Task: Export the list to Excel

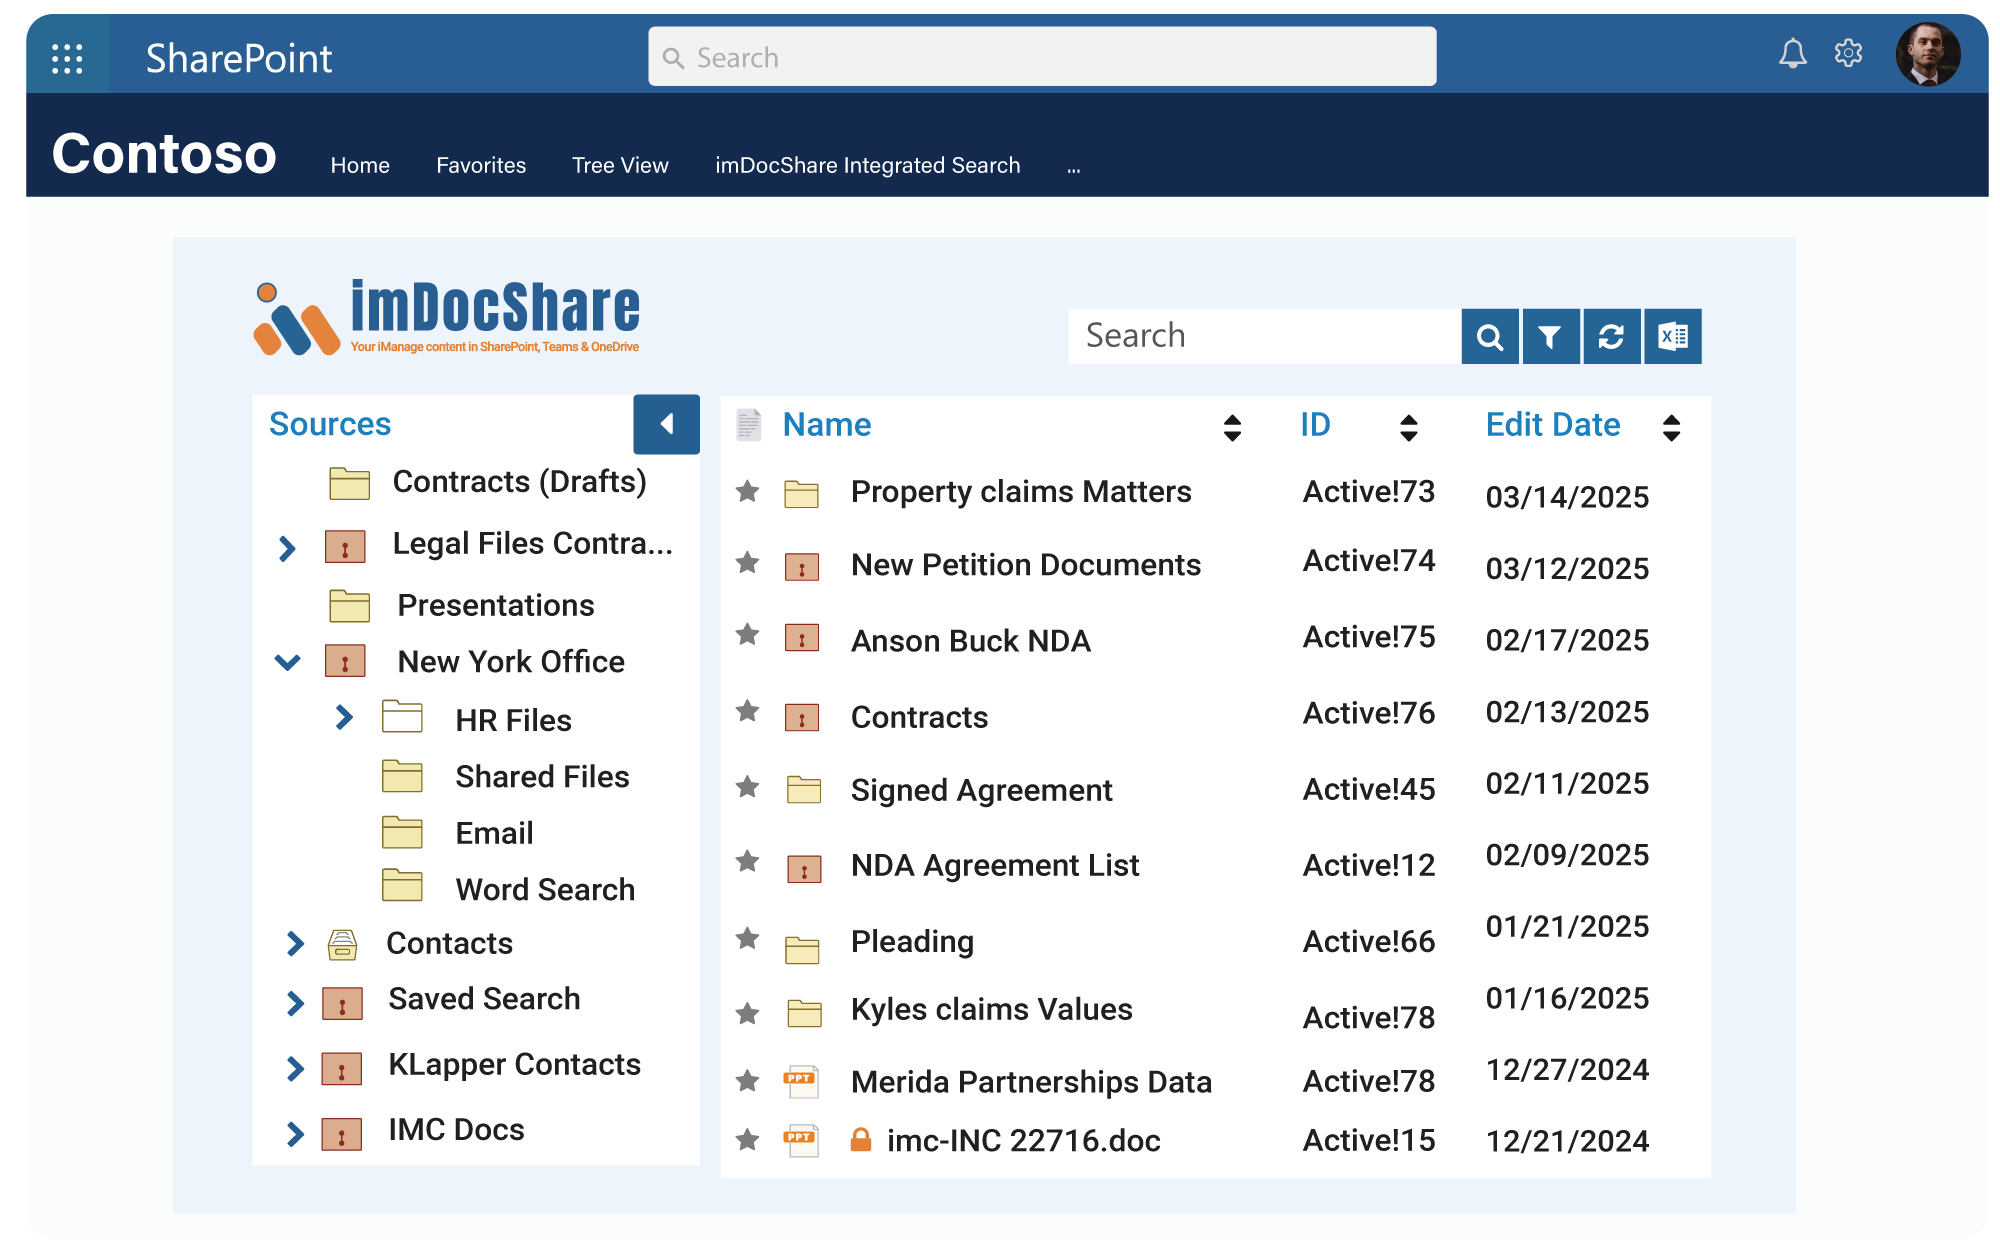Action: (1673, 336)
